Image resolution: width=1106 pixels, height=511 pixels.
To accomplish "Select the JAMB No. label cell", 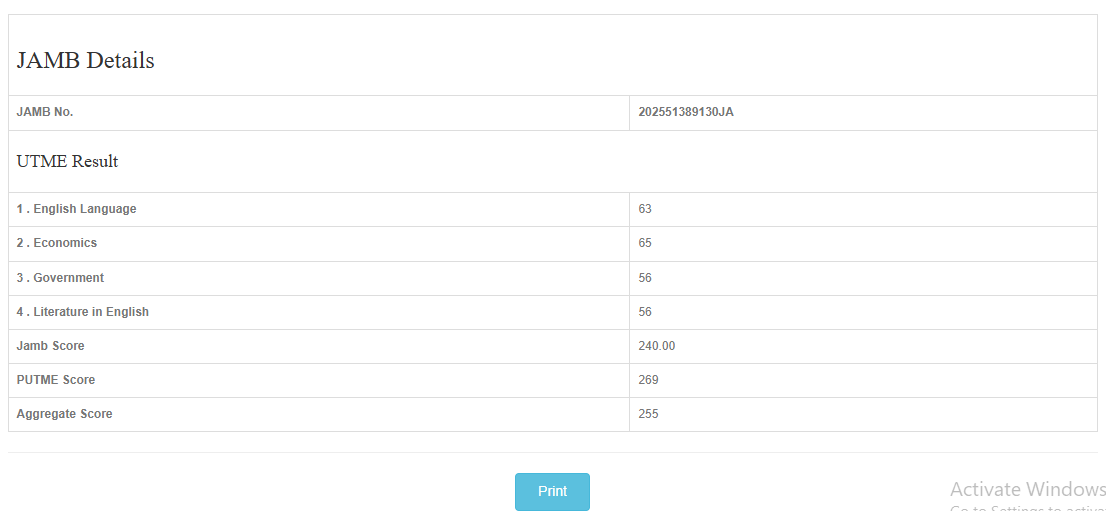I will 45,112.
